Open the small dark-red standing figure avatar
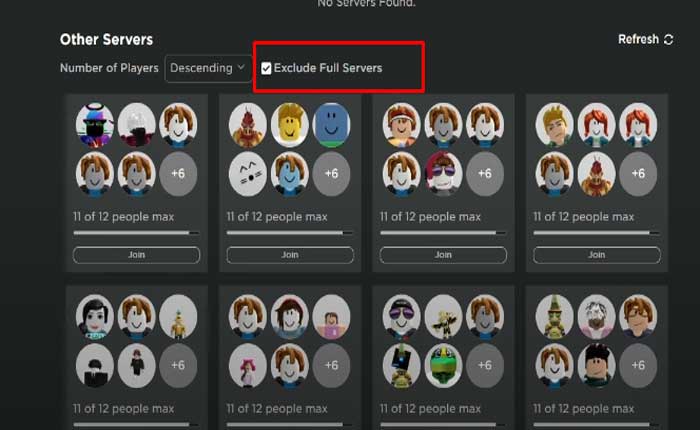 (137, 365)
